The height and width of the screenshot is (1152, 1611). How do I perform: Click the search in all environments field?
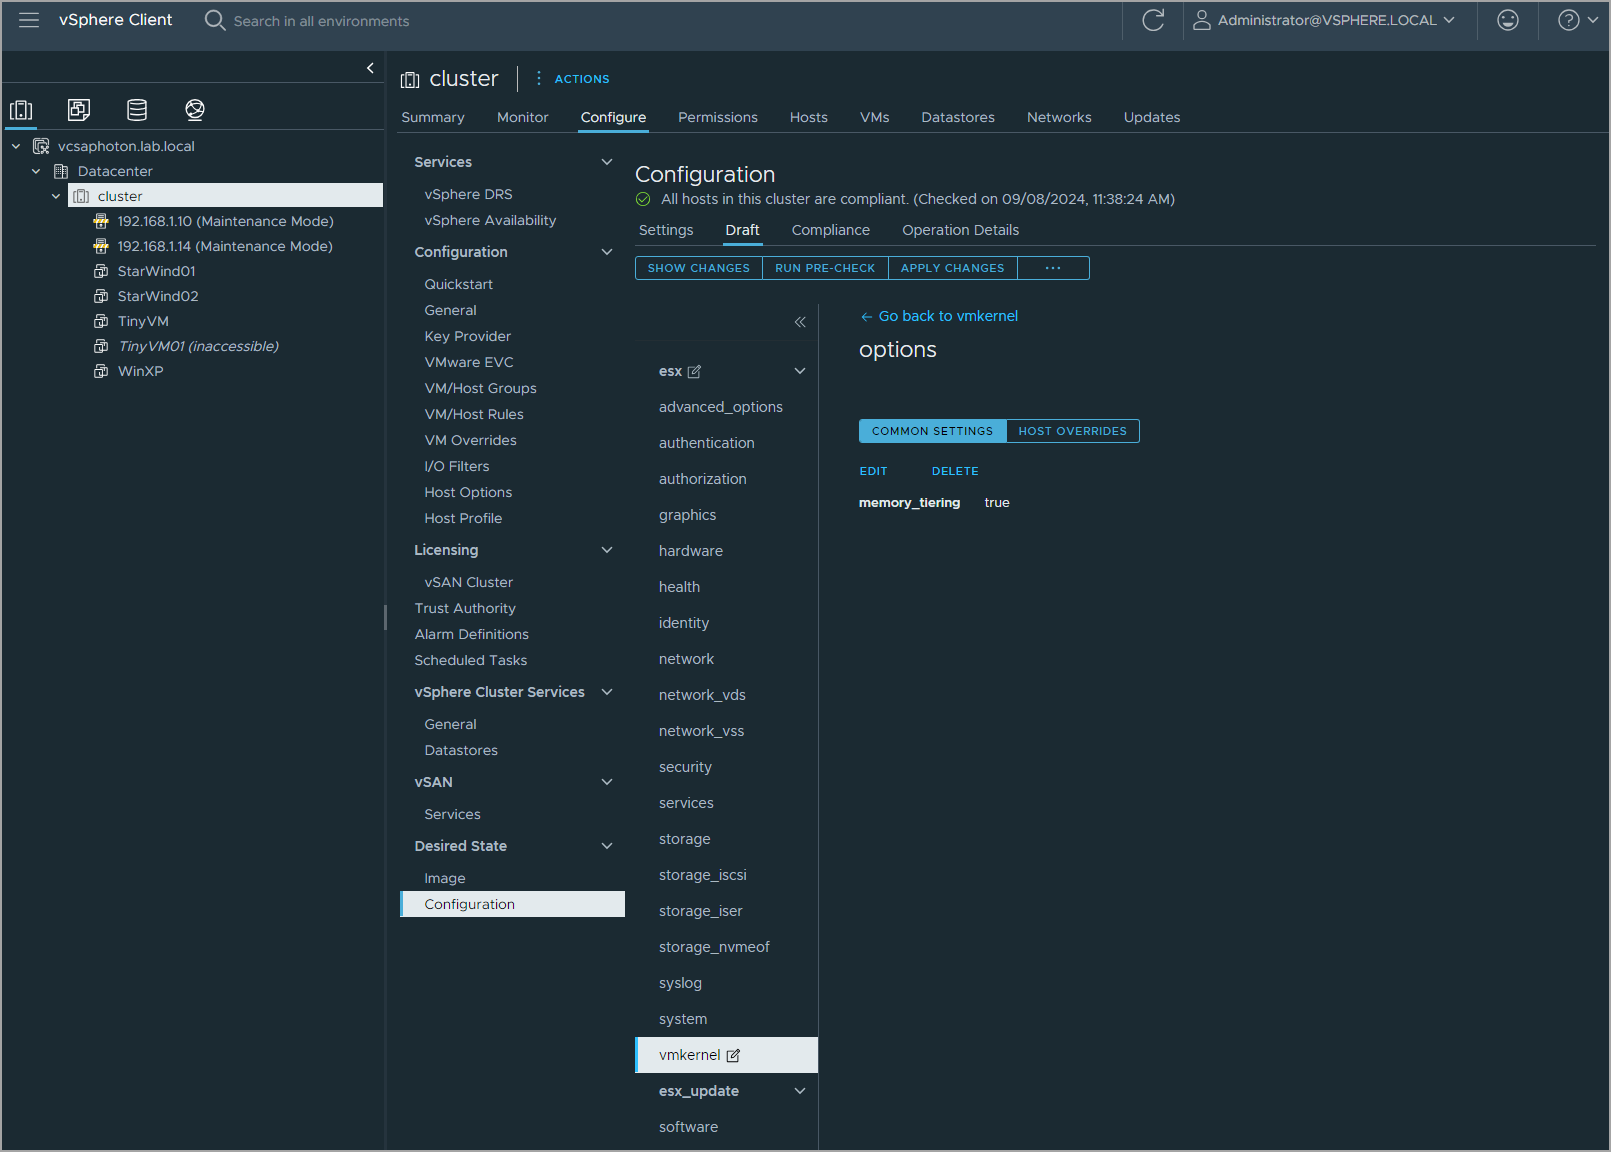[x=321, y=21]
